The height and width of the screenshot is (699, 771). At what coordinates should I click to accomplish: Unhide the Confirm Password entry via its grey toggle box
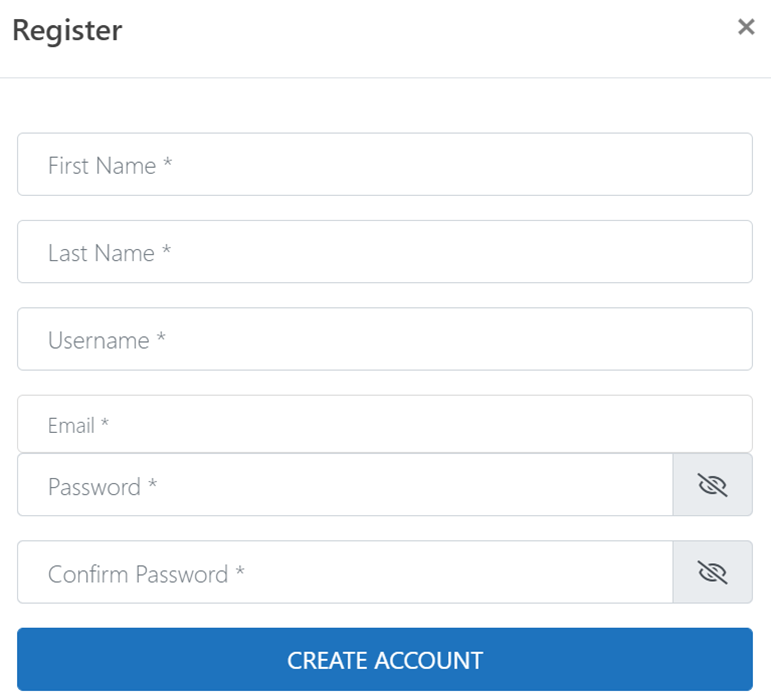712,572
